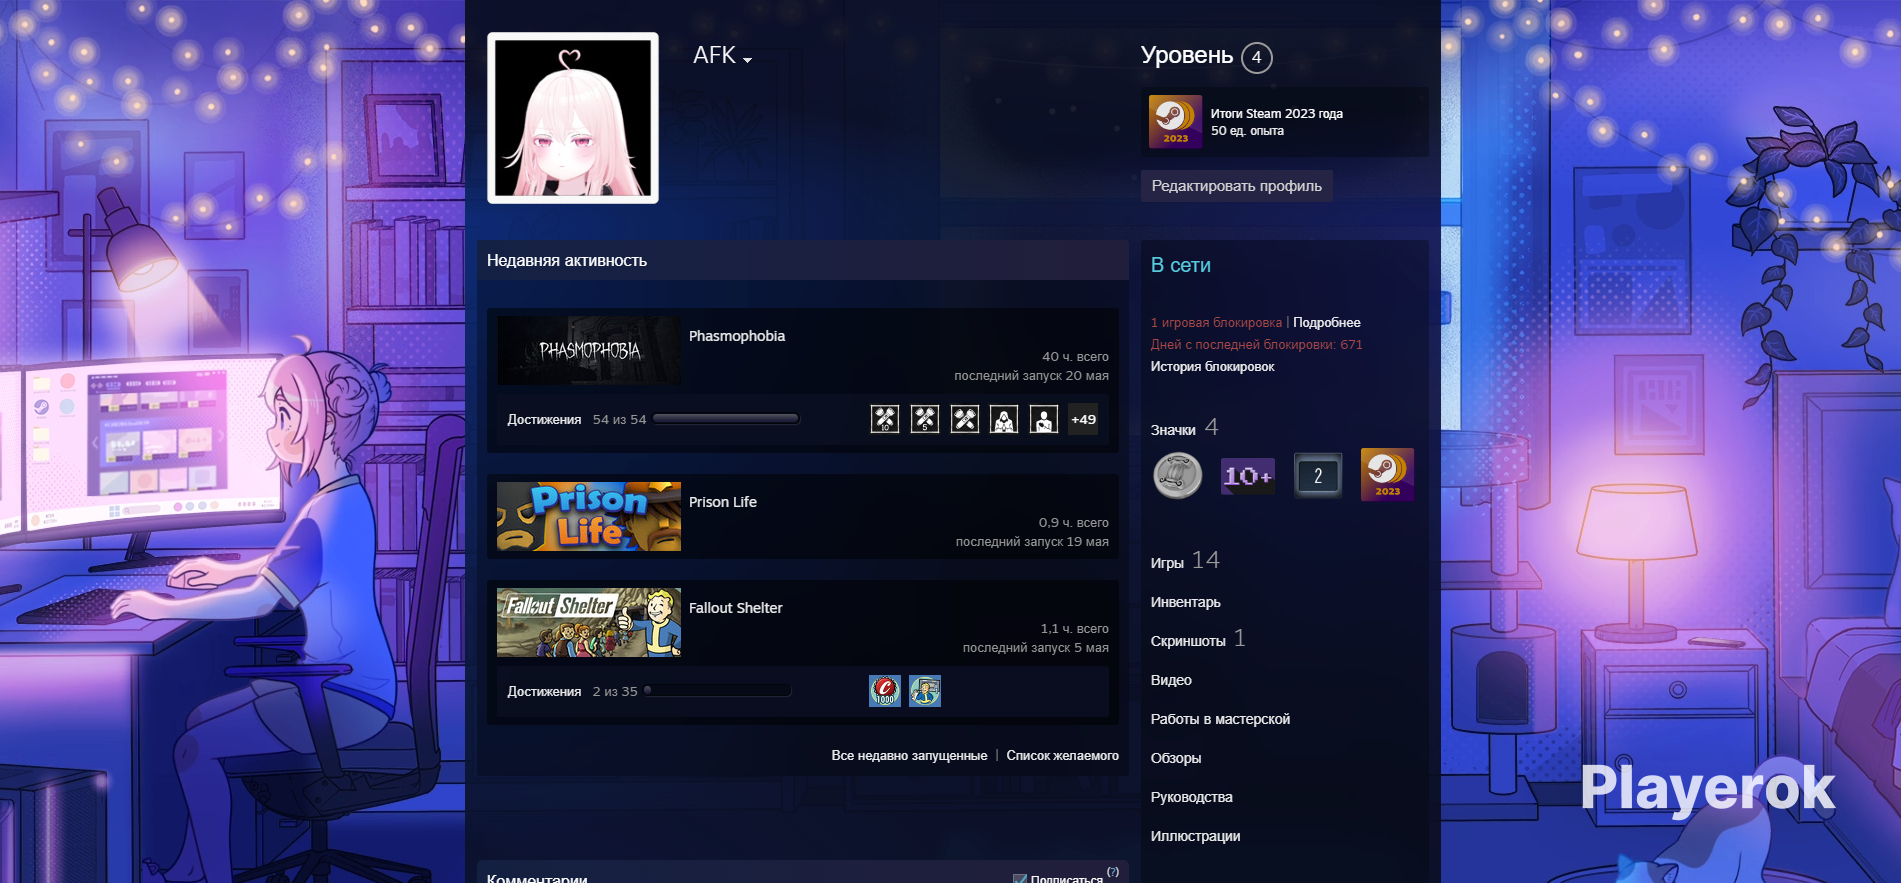Click the 0,9 ч. всего playtime text
Screen dimensions: 1901x883
[1073, 522]
